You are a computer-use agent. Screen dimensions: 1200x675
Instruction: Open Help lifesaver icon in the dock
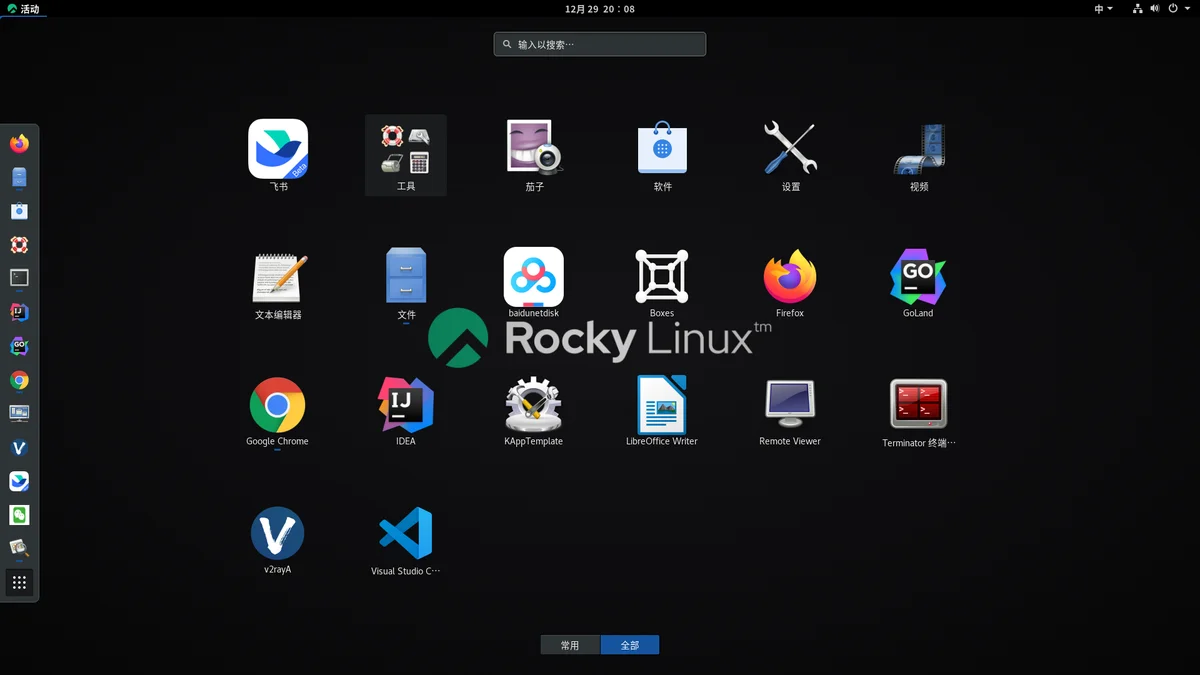tap(19, 245)
